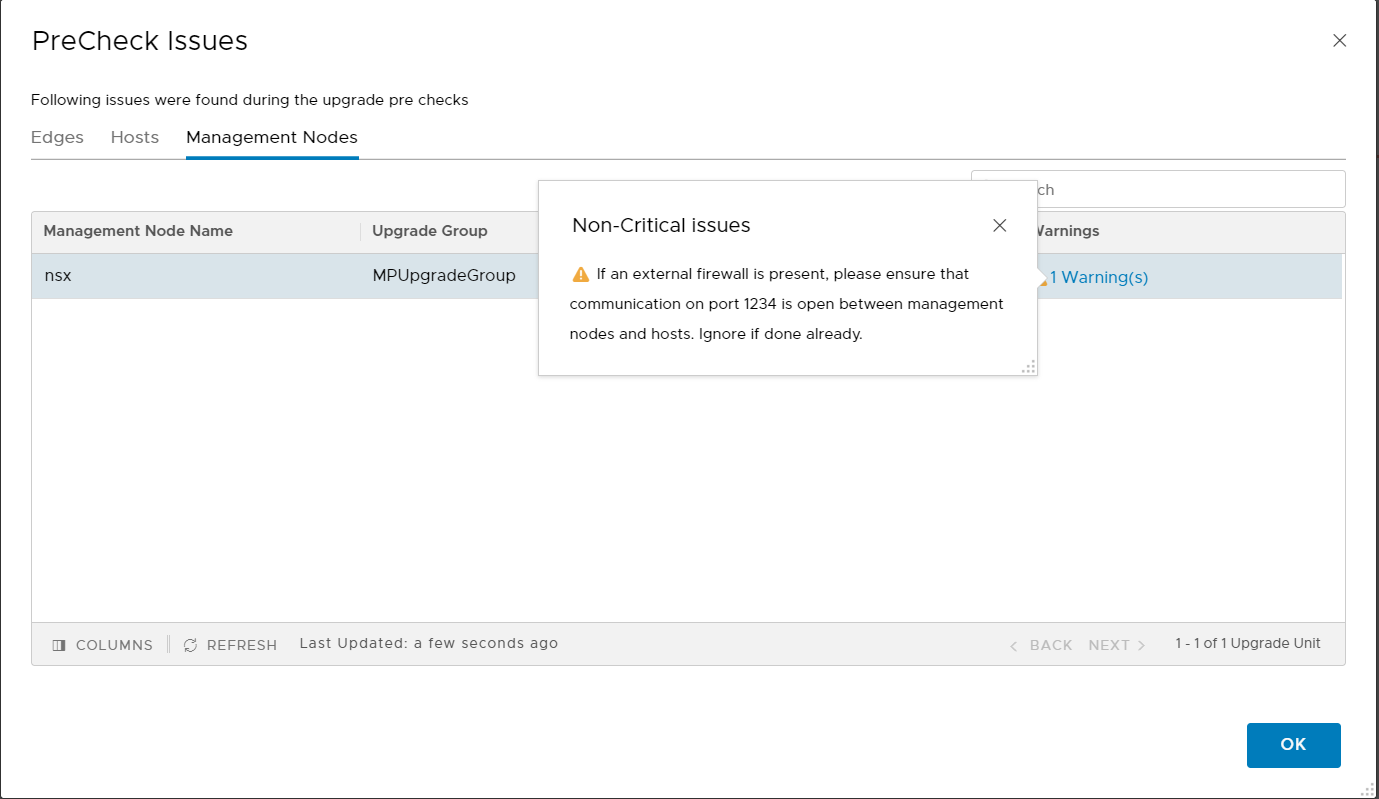Open the Hosts tab
Image resolution: width=1379 pixels, height=799 pixels.
point(135,138)
